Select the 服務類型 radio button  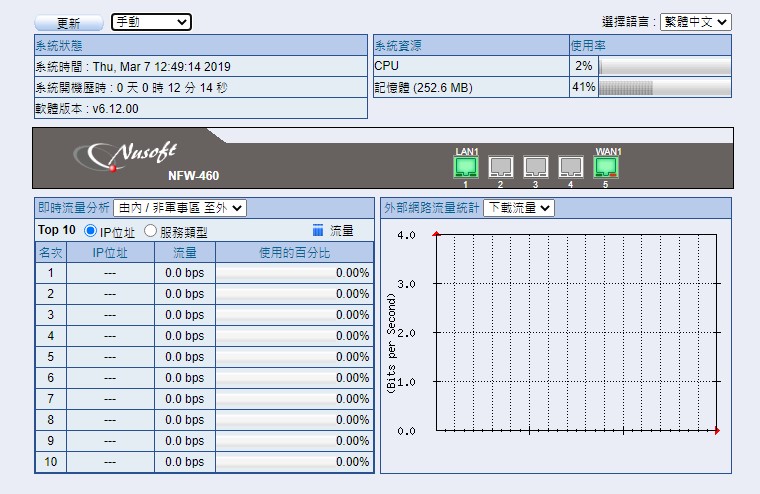pyautogui.click(x=151, y=231)
